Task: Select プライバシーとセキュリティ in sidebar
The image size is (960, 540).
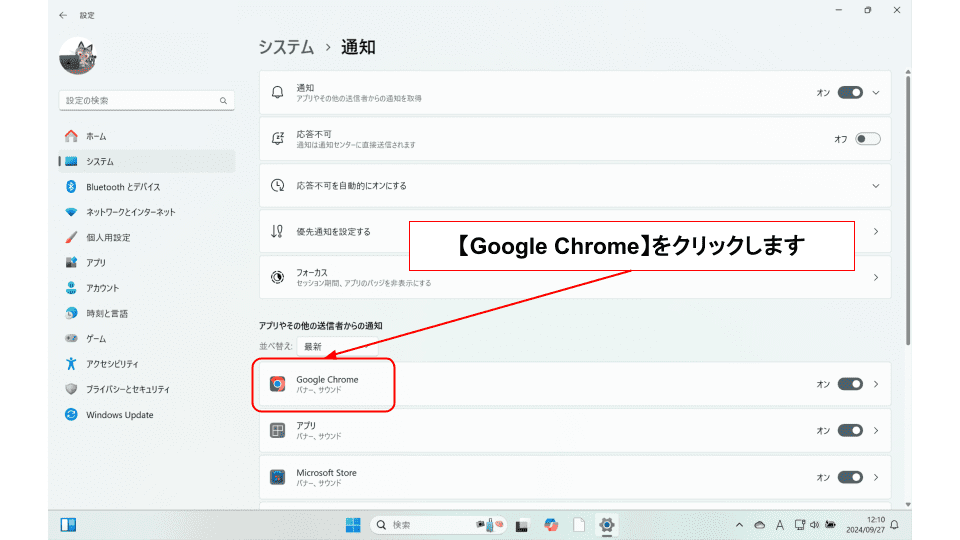Action: 127,389
